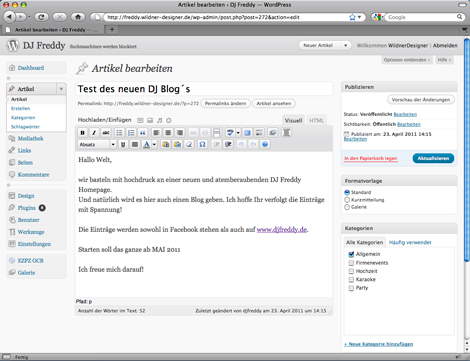Open editor help with the question-mark icon
The image size is (470, 361).
[265, 144]
